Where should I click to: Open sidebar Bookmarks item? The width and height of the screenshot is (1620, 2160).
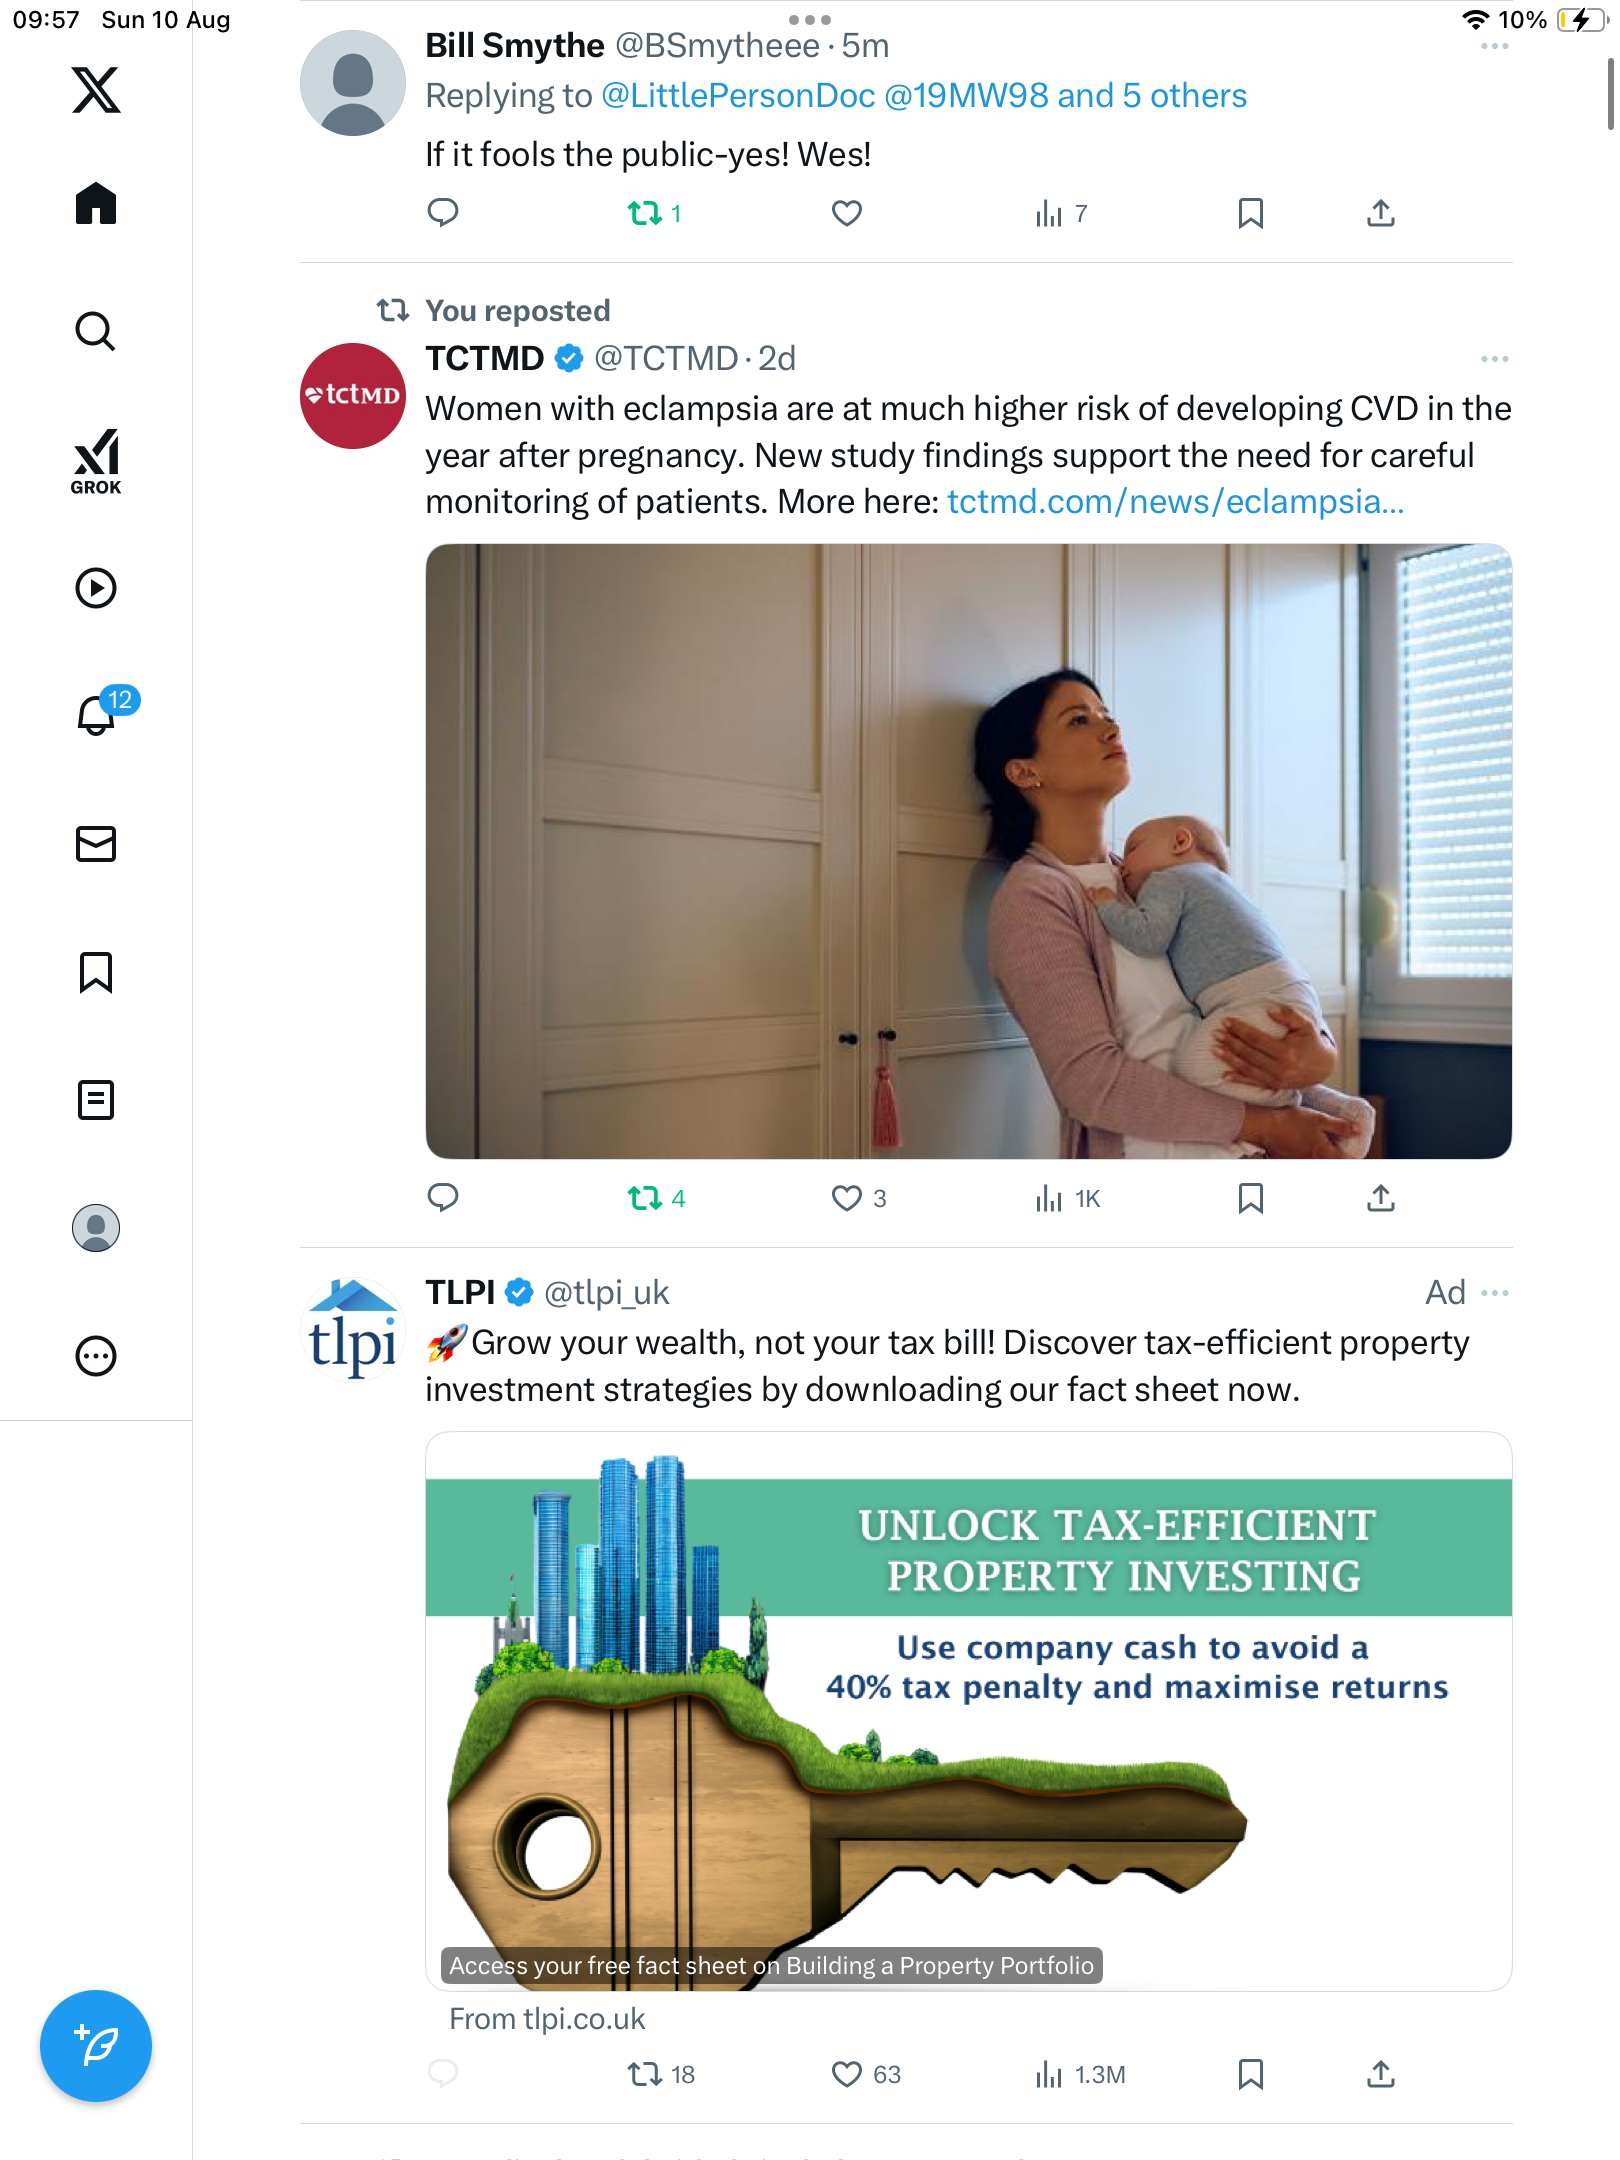(x=96, y=972)
